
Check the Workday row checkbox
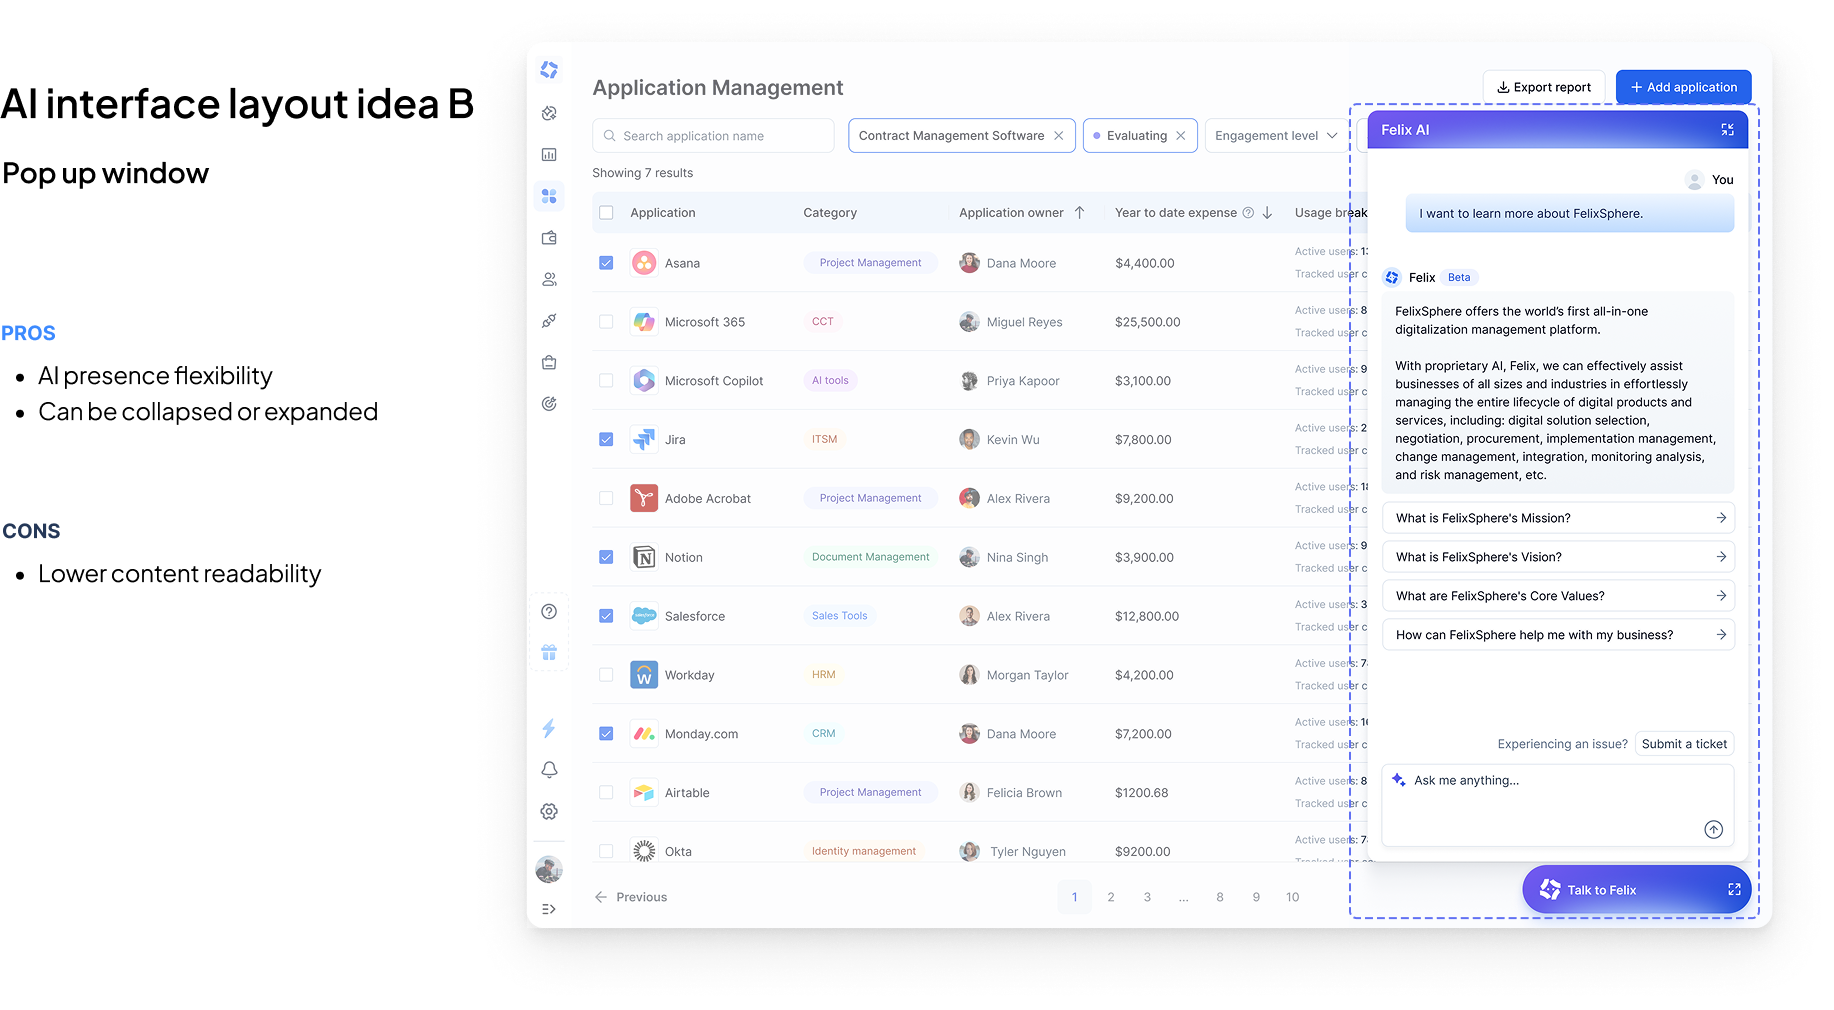(x=606, y=675)
